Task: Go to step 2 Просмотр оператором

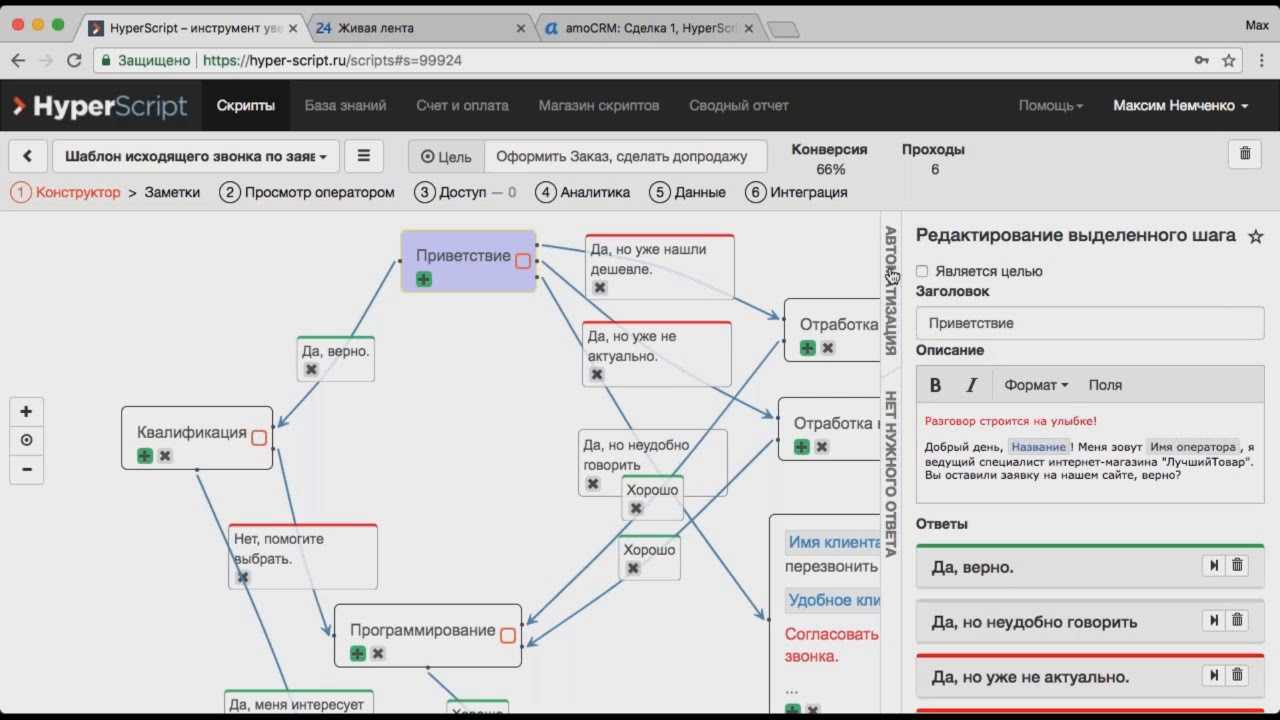Action: click(307, 192)
